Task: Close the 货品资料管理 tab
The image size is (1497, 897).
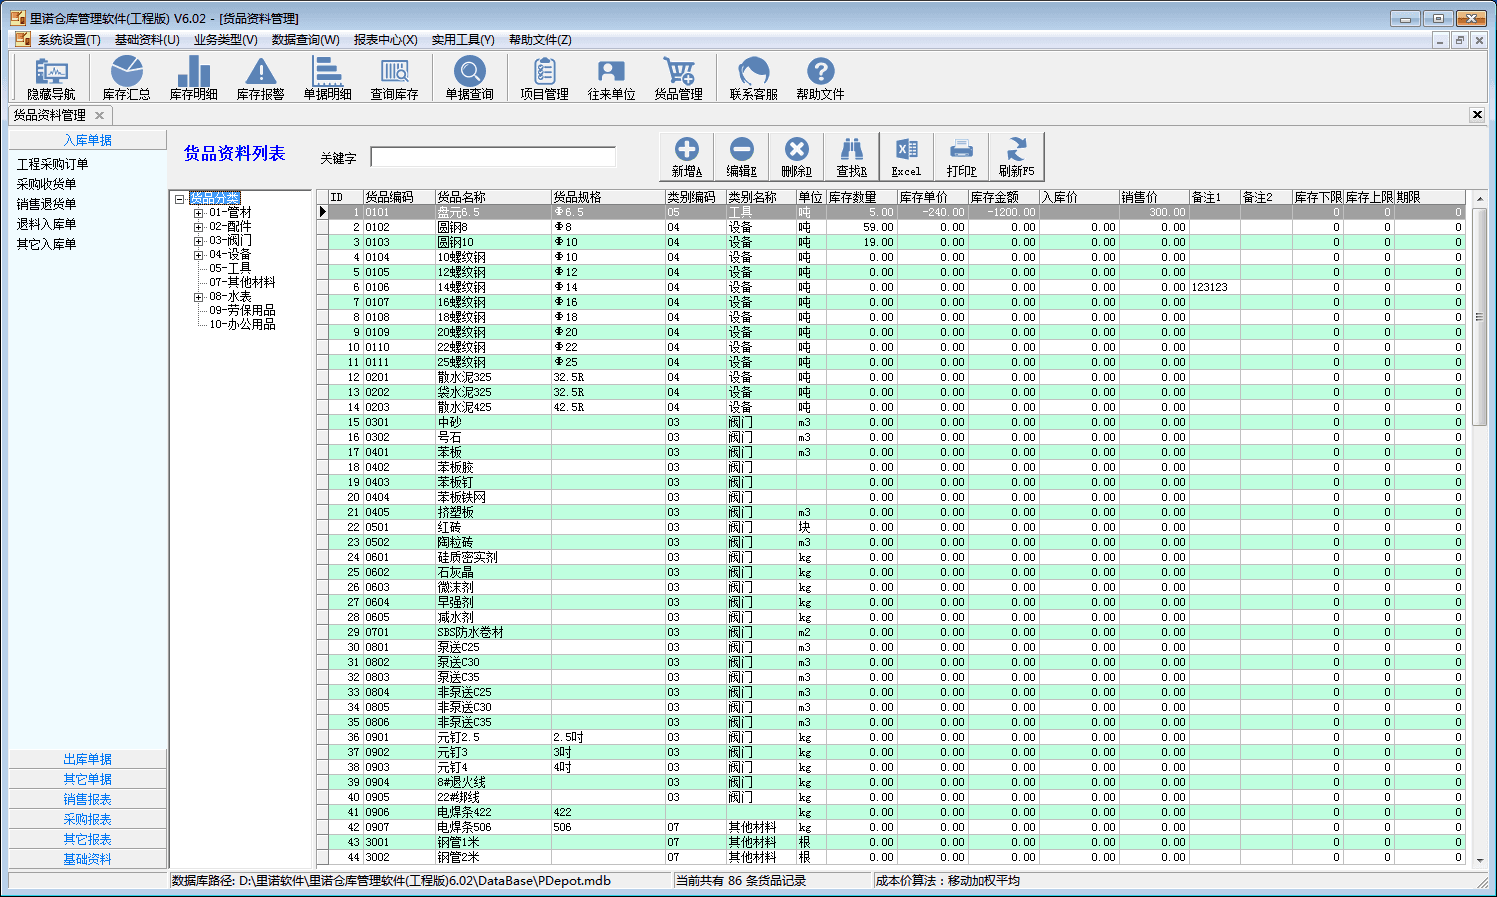Action: tap(99, 115)
